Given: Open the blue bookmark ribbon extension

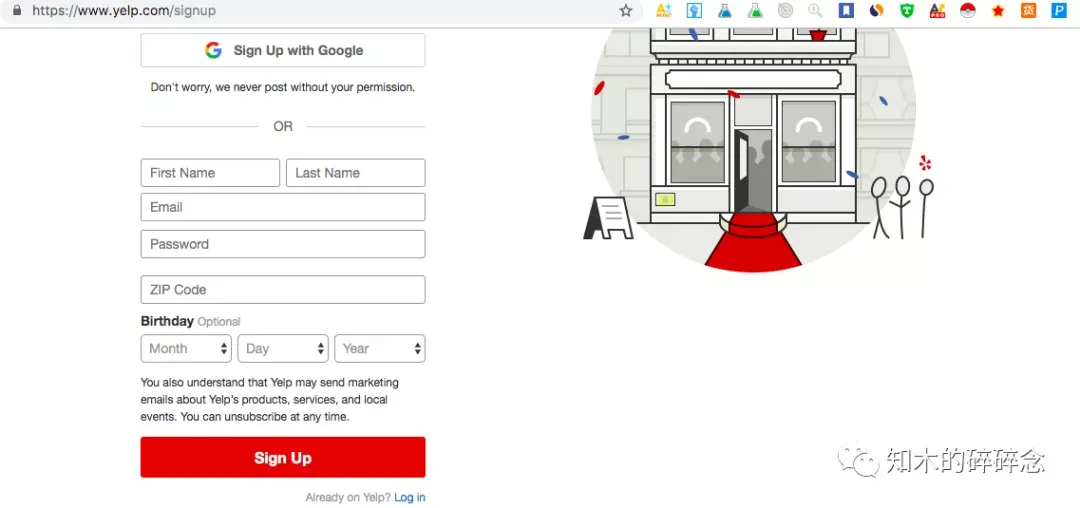Looking at the screenshot, I should [846, 10].
